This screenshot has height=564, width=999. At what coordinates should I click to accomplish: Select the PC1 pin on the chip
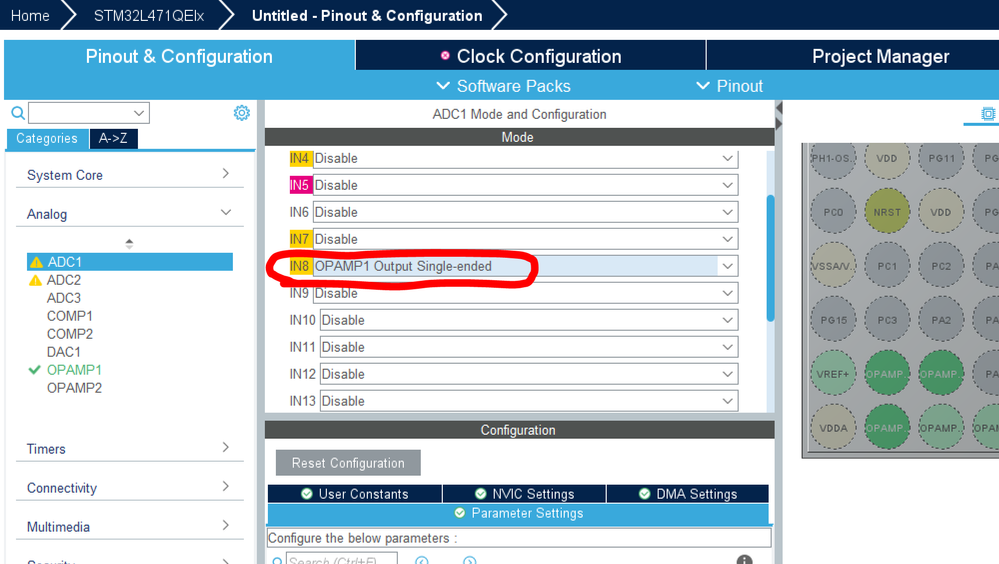[x=887, y=266]
